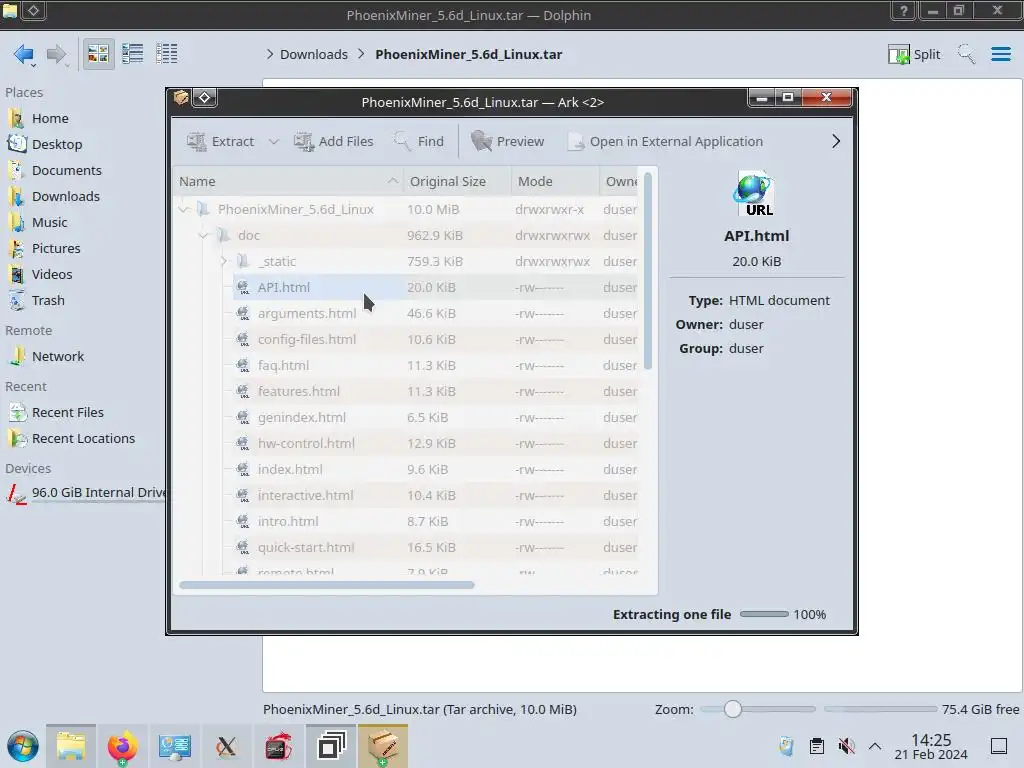Open Network in Remote section

tap(57, 357)
